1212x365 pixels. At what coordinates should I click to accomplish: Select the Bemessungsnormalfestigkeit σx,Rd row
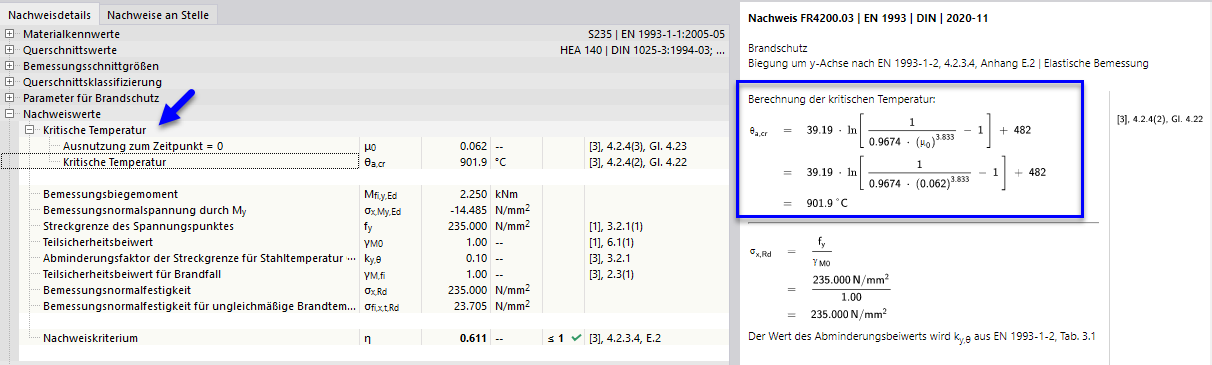pos(367,290)
